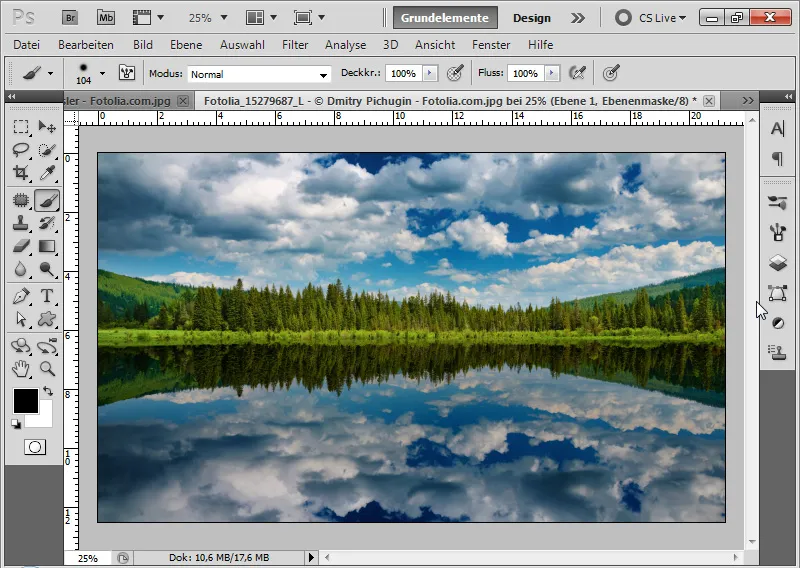Image resolution: width=800 pixels, height=568 pixels.
Task: Click the Deckkr. 100% opacity field
Action: coord(404,73)
